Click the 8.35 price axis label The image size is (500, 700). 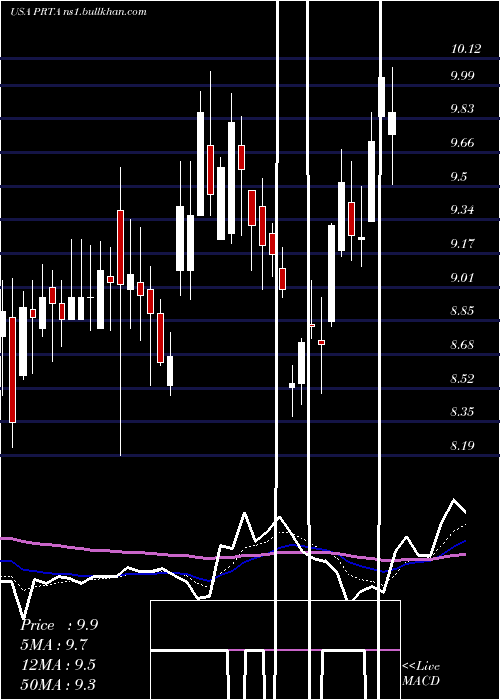click(462, 412)
